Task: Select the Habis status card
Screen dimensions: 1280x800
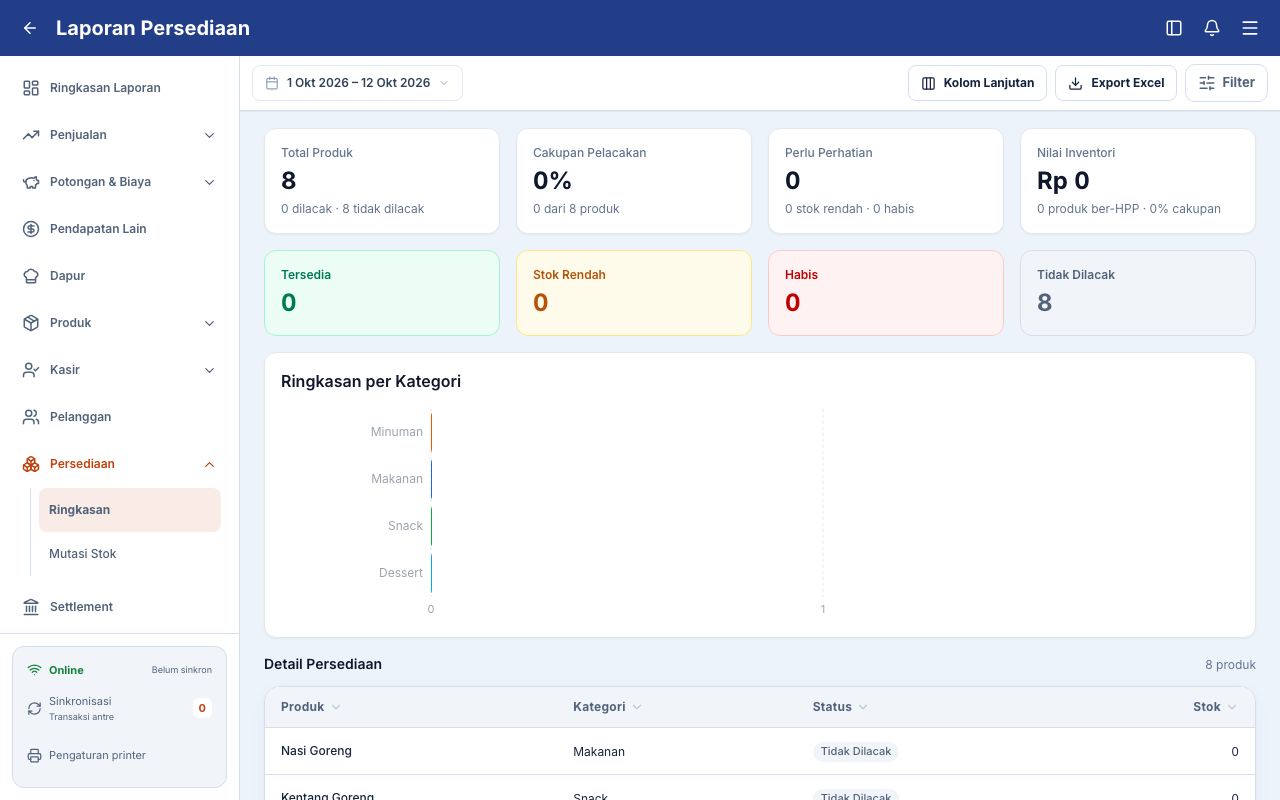Action: [886, 293]
